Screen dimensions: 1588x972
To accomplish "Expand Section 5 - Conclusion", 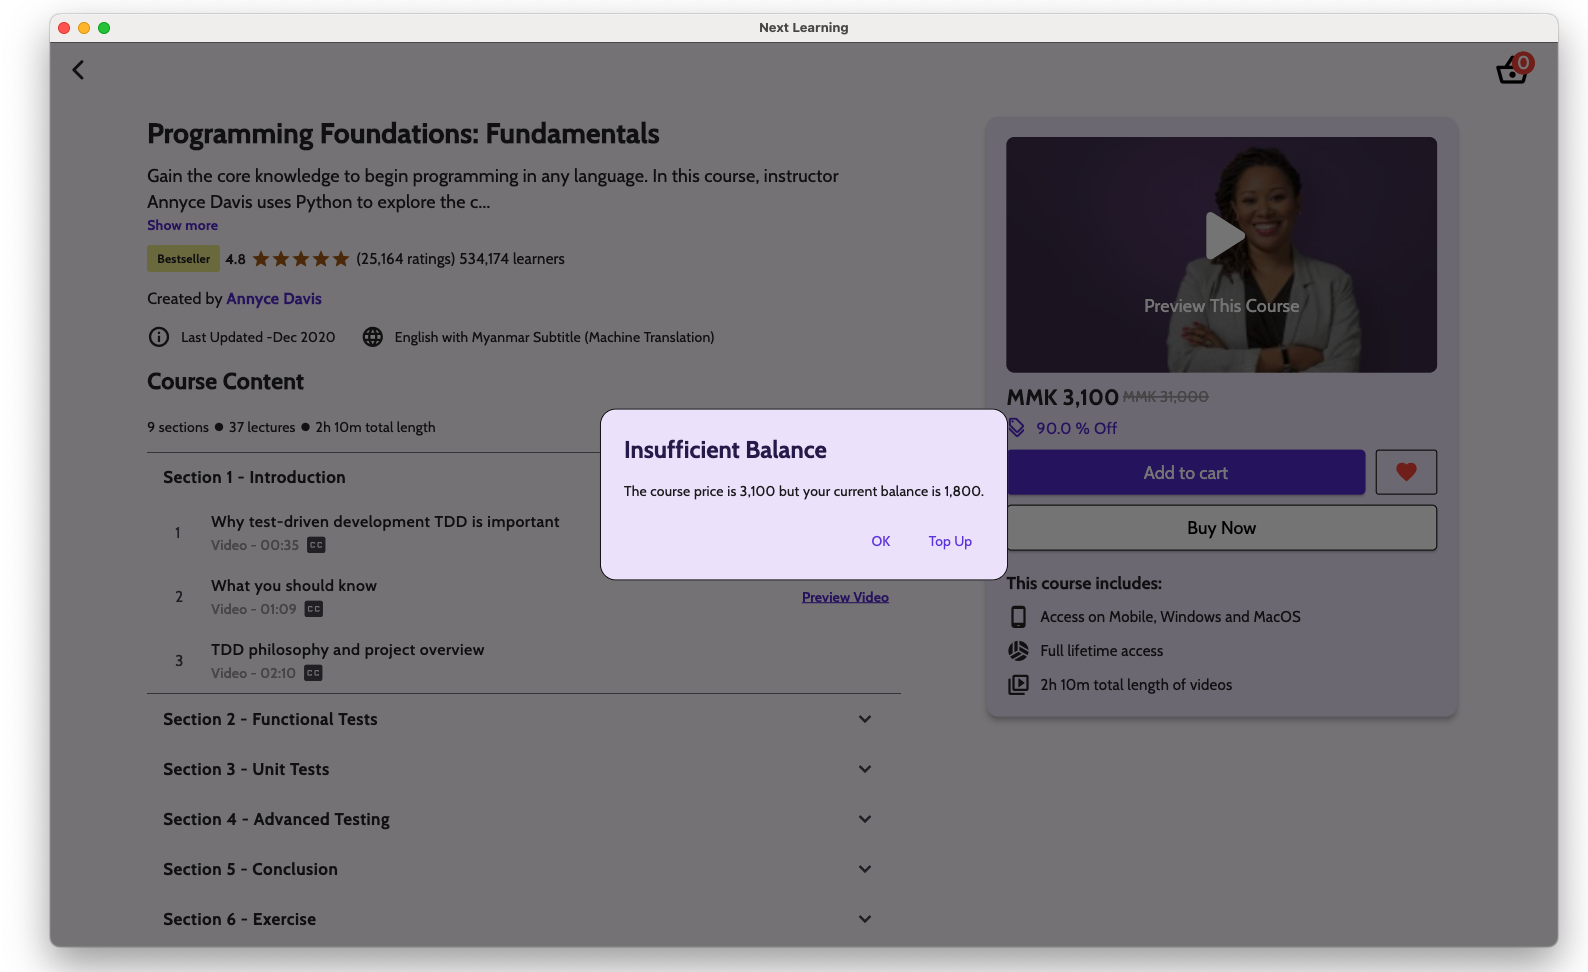I will [865, 869].
